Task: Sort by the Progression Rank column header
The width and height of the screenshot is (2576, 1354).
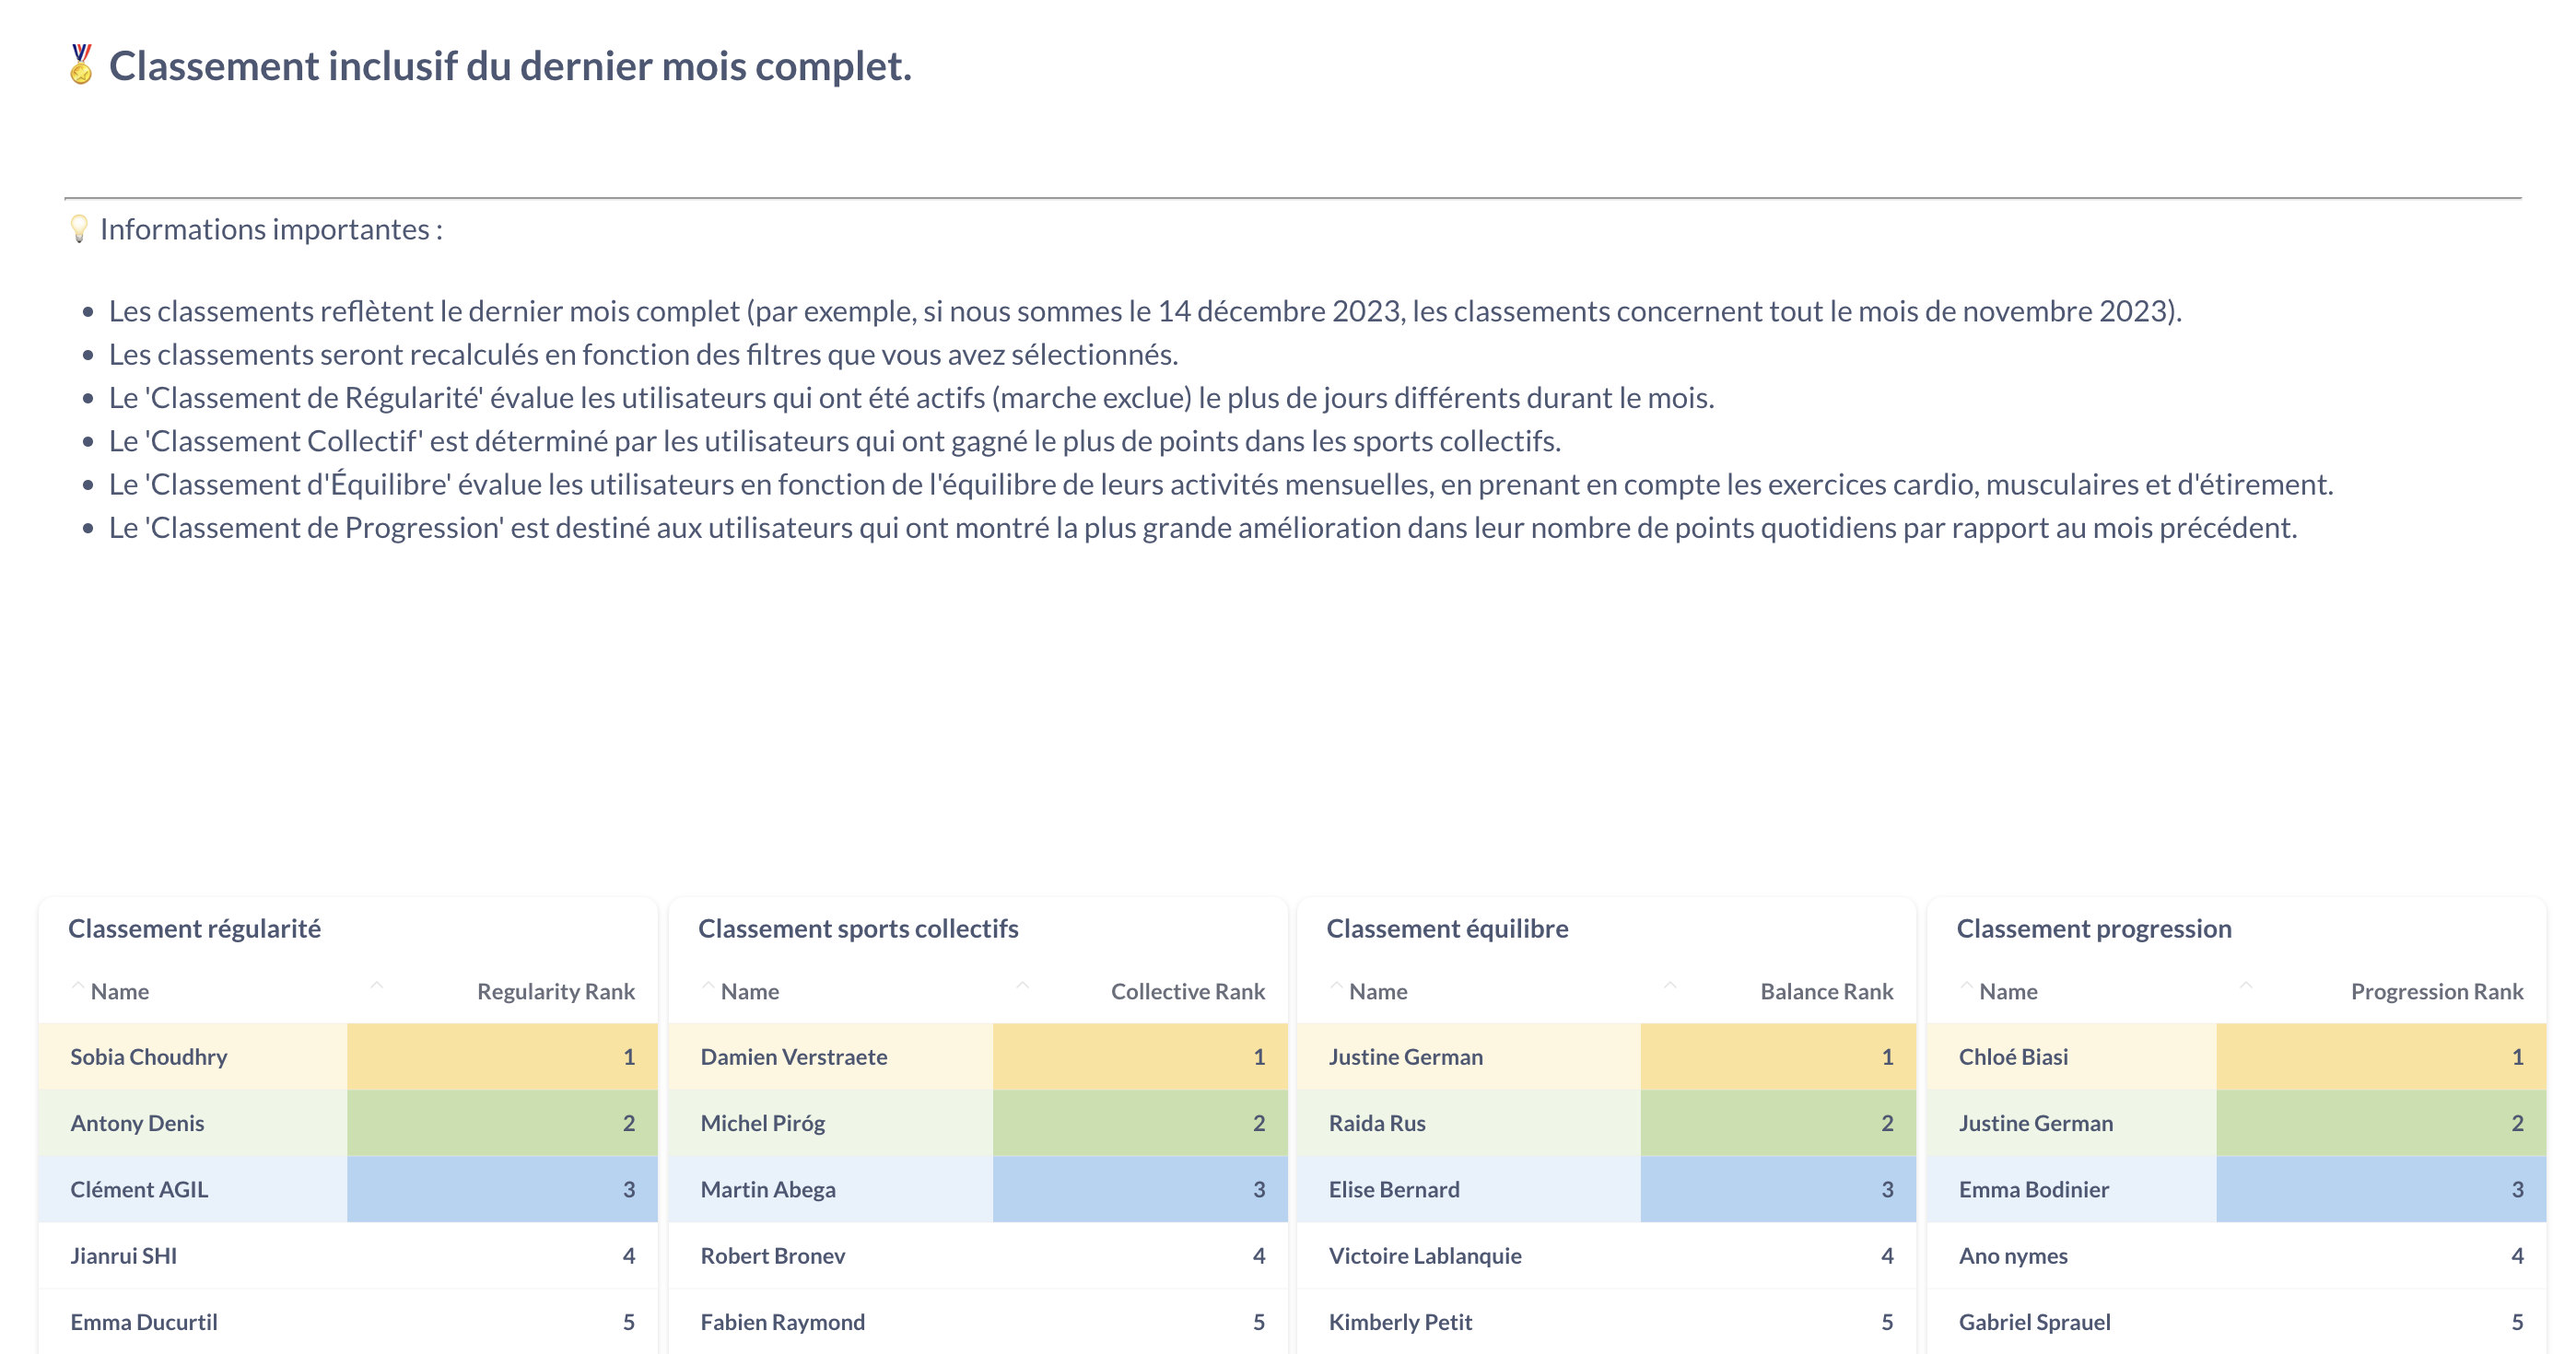Action: click(x=2436, y=991)
